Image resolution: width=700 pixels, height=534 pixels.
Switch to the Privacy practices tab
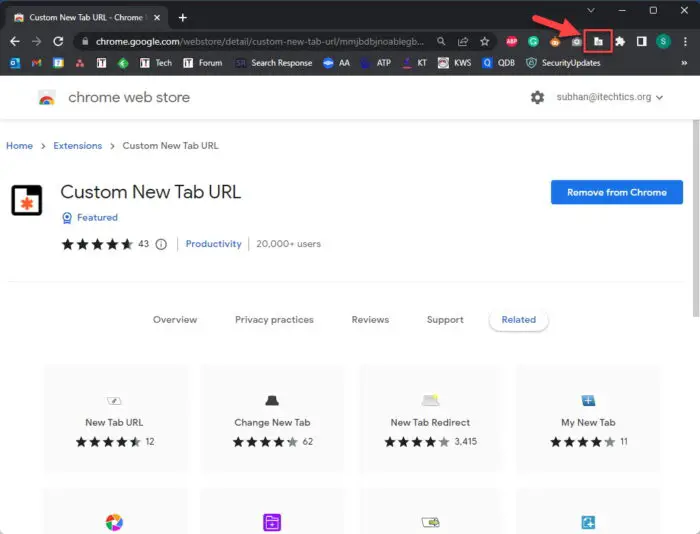click(274, 320)
